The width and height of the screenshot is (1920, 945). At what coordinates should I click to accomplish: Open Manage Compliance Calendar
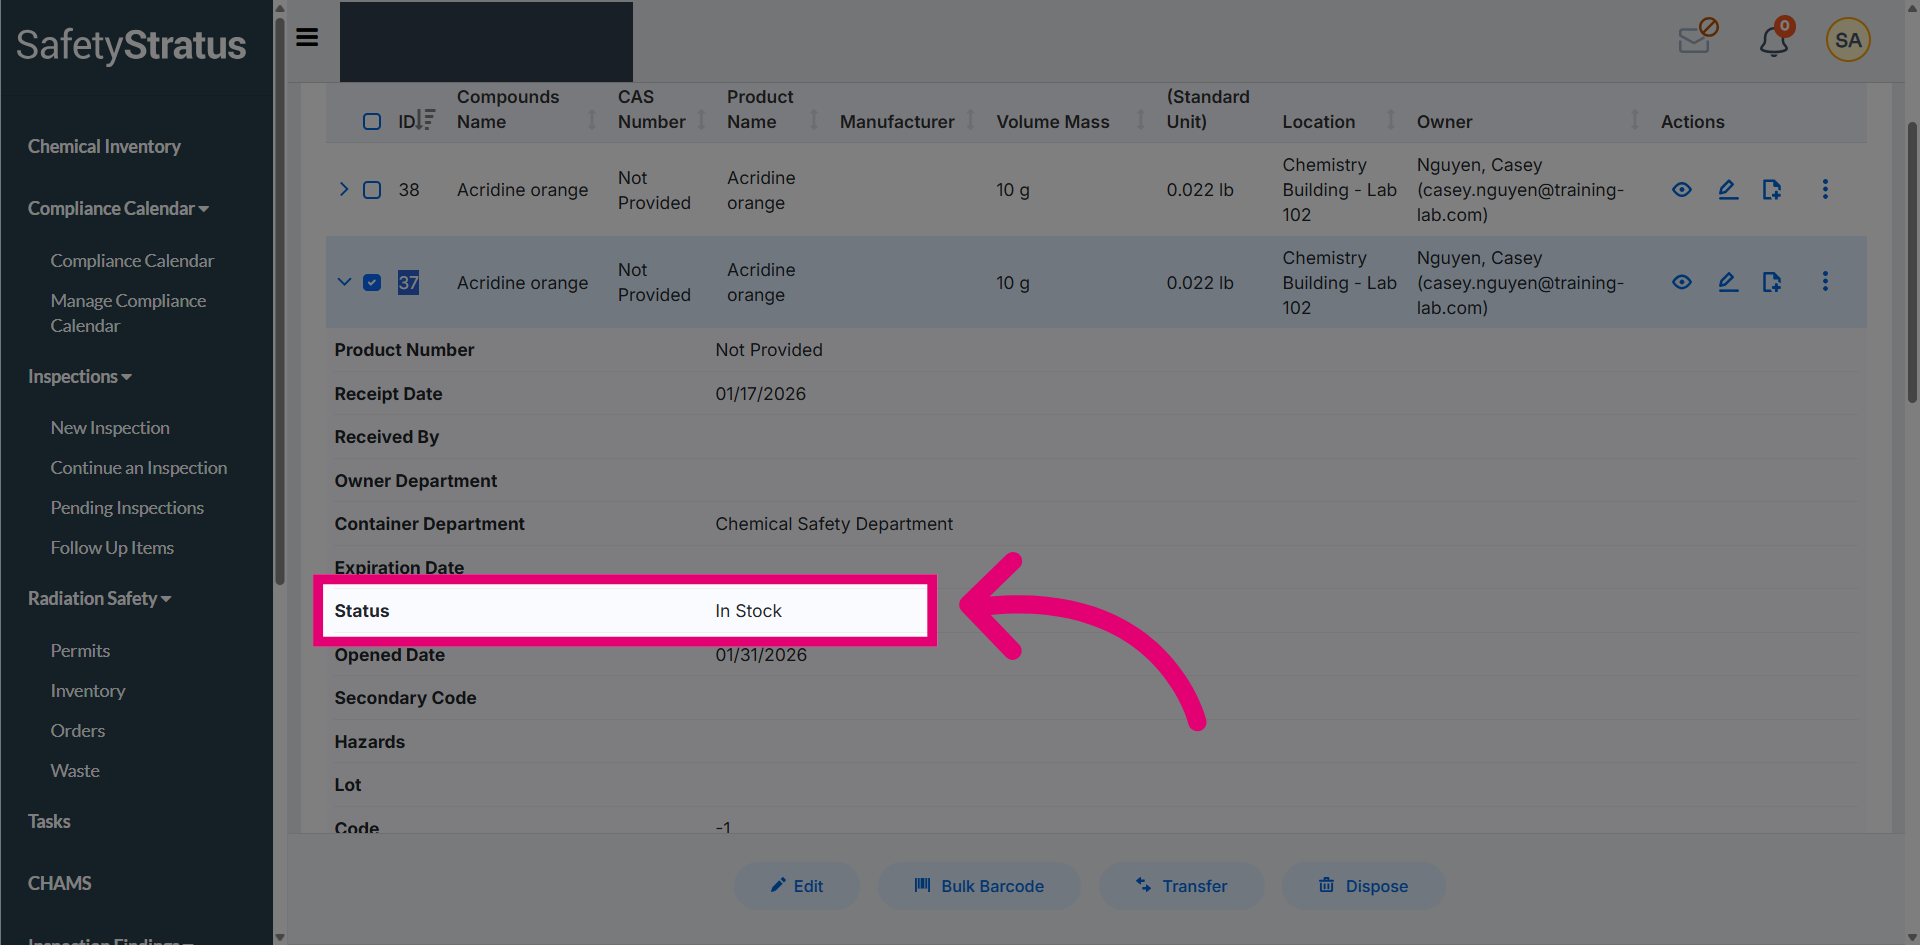(x=128, y=313)
